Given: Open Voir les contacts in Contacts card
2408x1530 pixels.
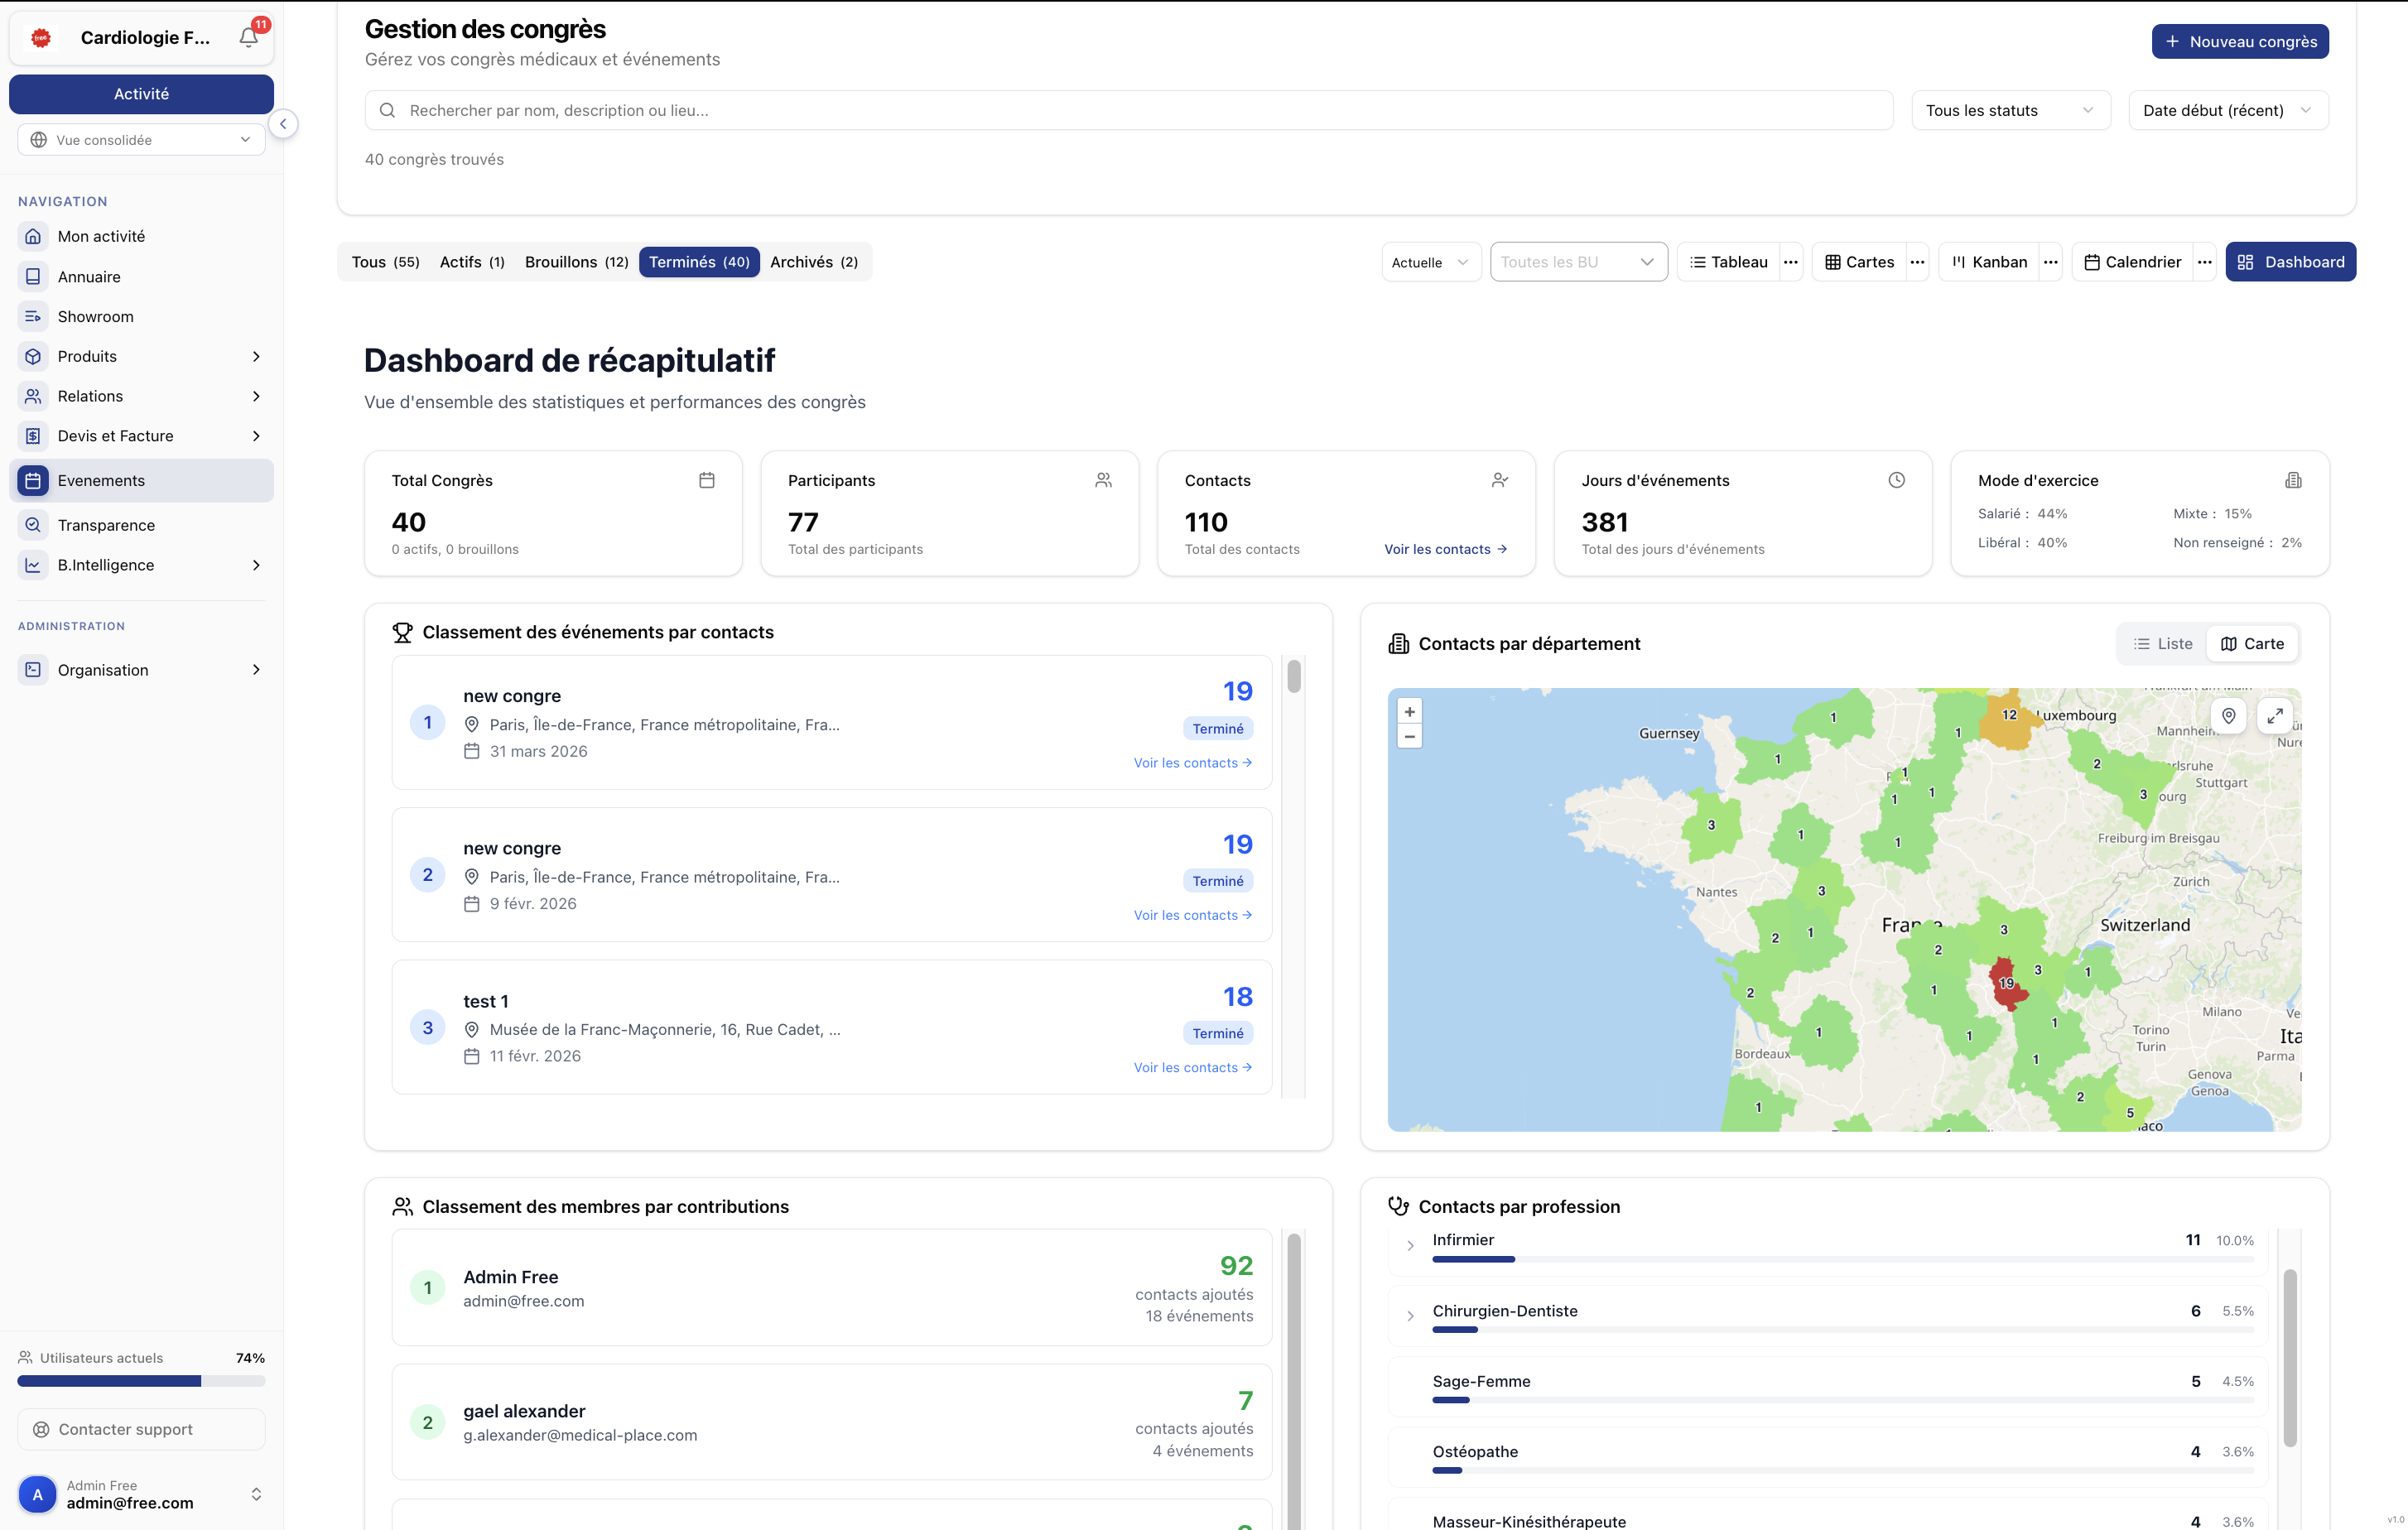Looking at the screenshot, I should point(1445,549).
